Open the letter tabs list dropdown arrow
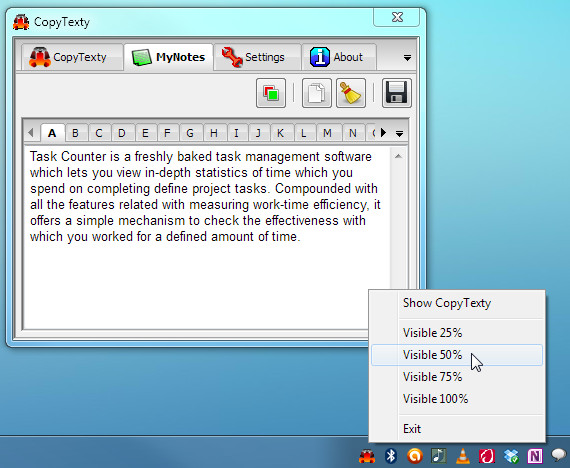 400,134
